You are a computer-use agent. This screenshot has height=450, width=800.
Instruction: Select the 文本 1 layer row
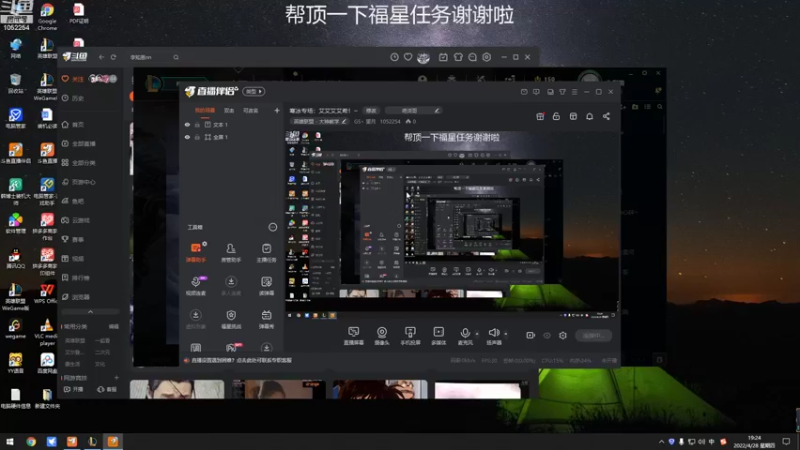click(232, 124)
